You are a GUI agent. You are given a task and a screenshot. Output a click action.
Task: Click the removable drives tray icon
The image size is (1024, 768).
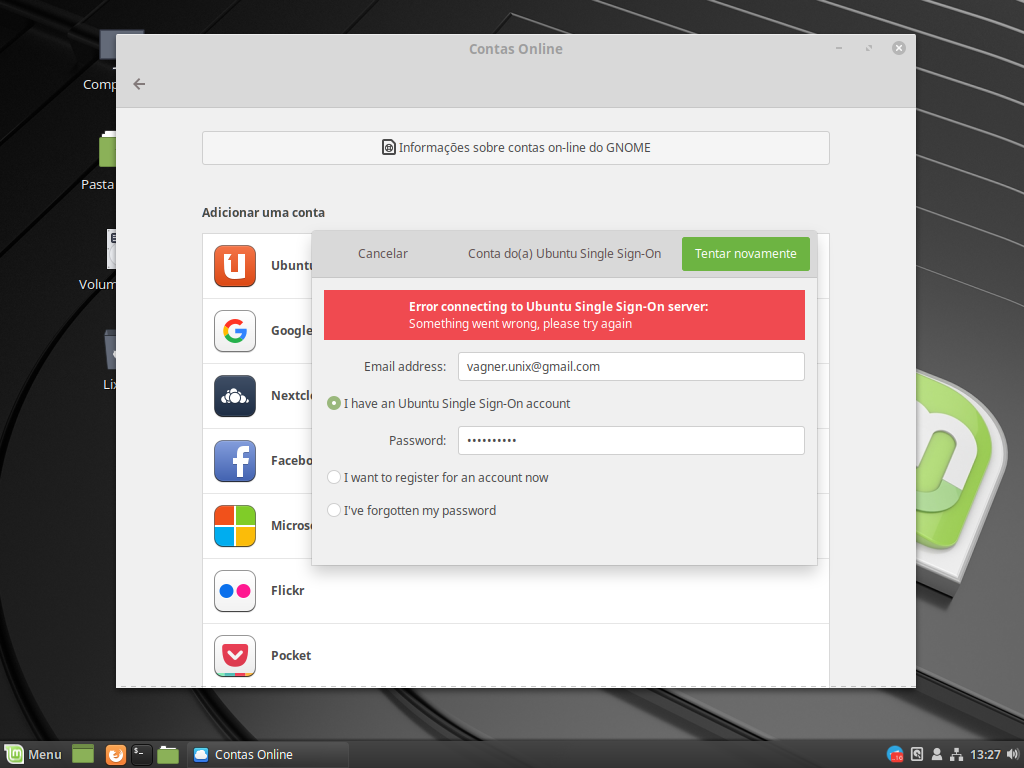(x=917, y=754)
